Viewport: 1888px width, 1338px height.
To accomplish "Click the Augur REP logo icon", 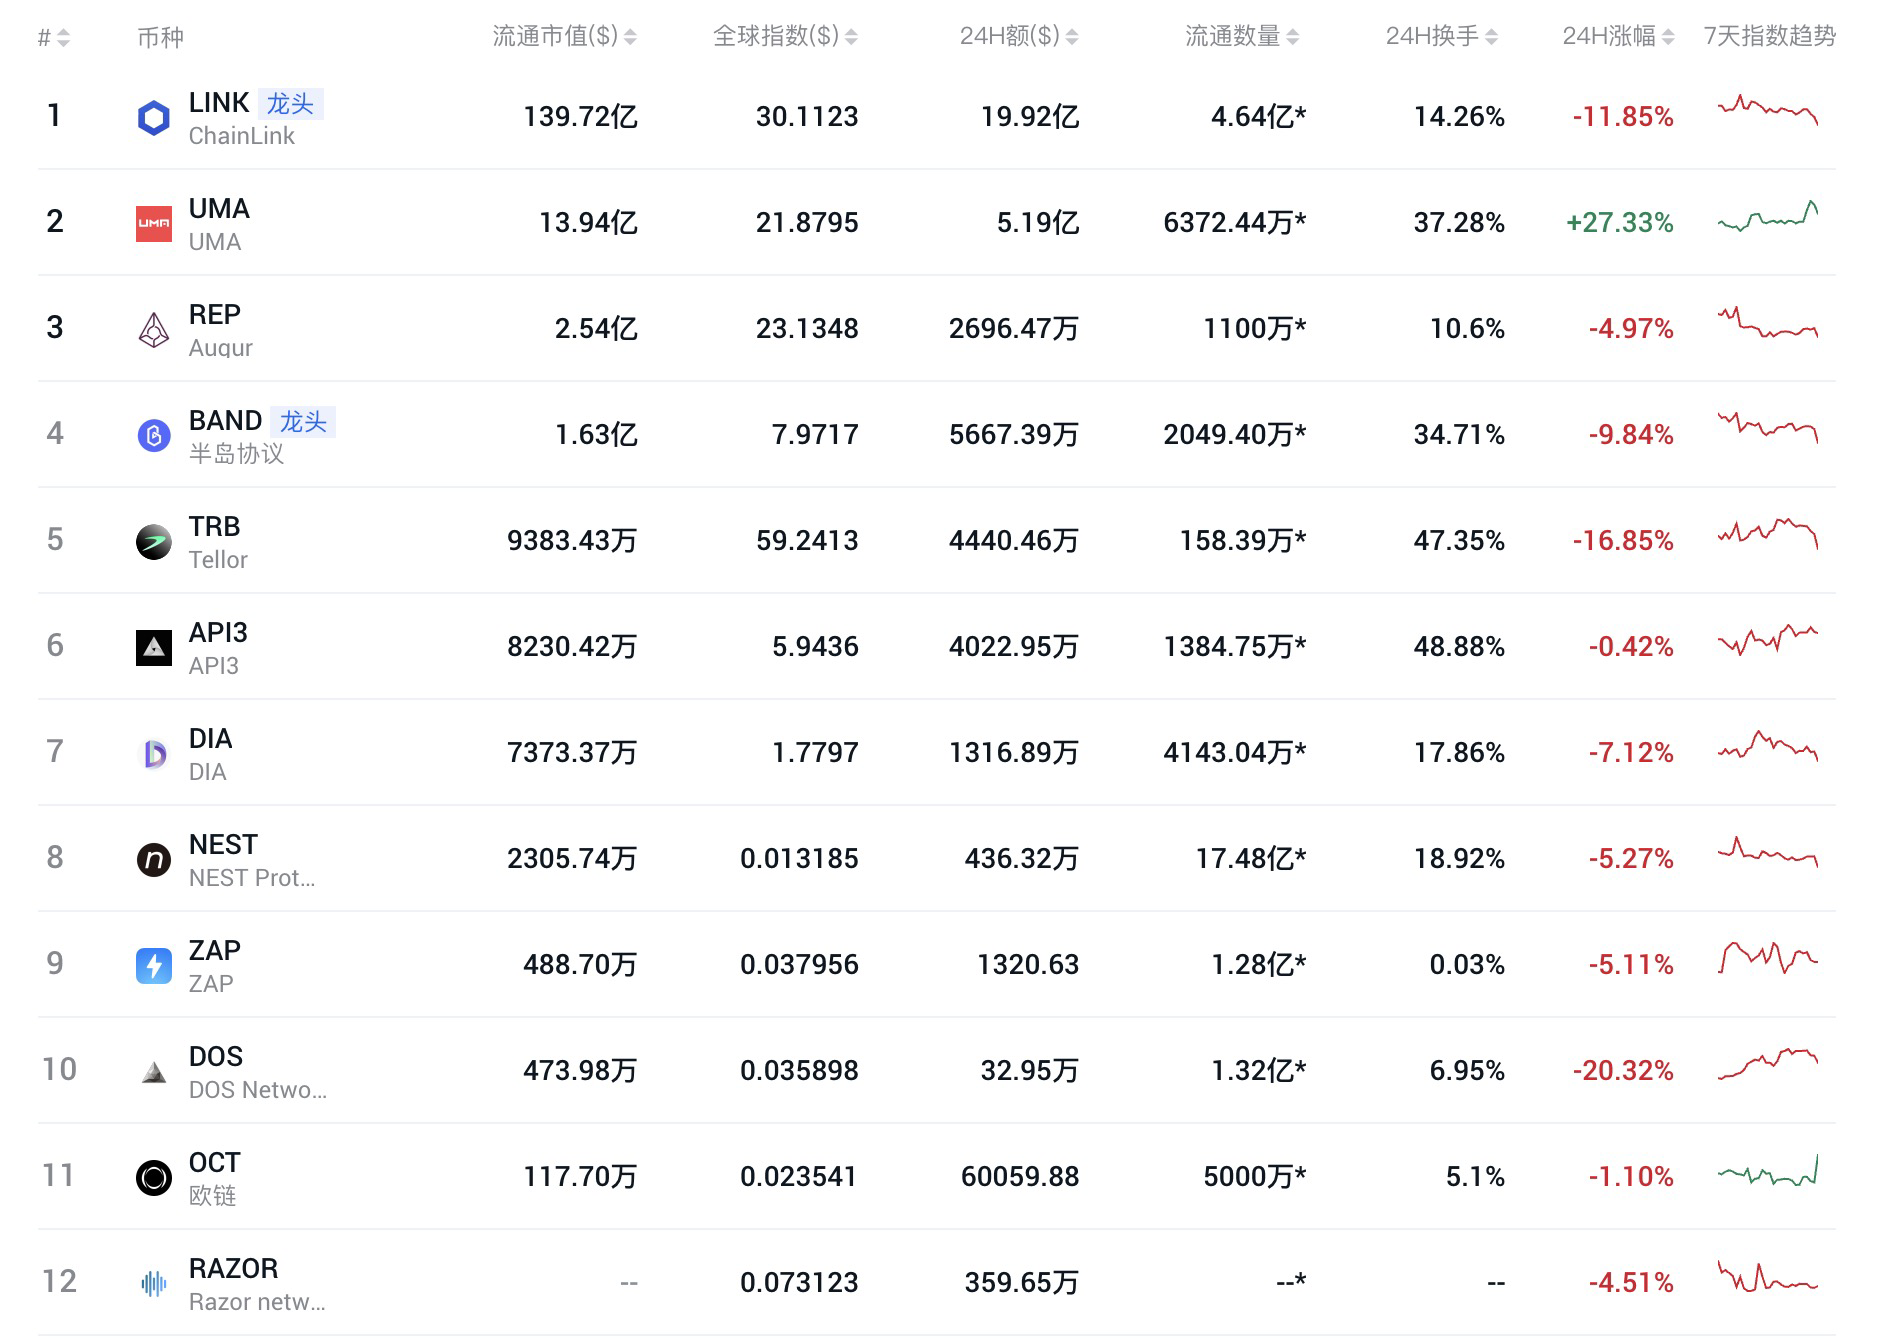I will (153, 330).
